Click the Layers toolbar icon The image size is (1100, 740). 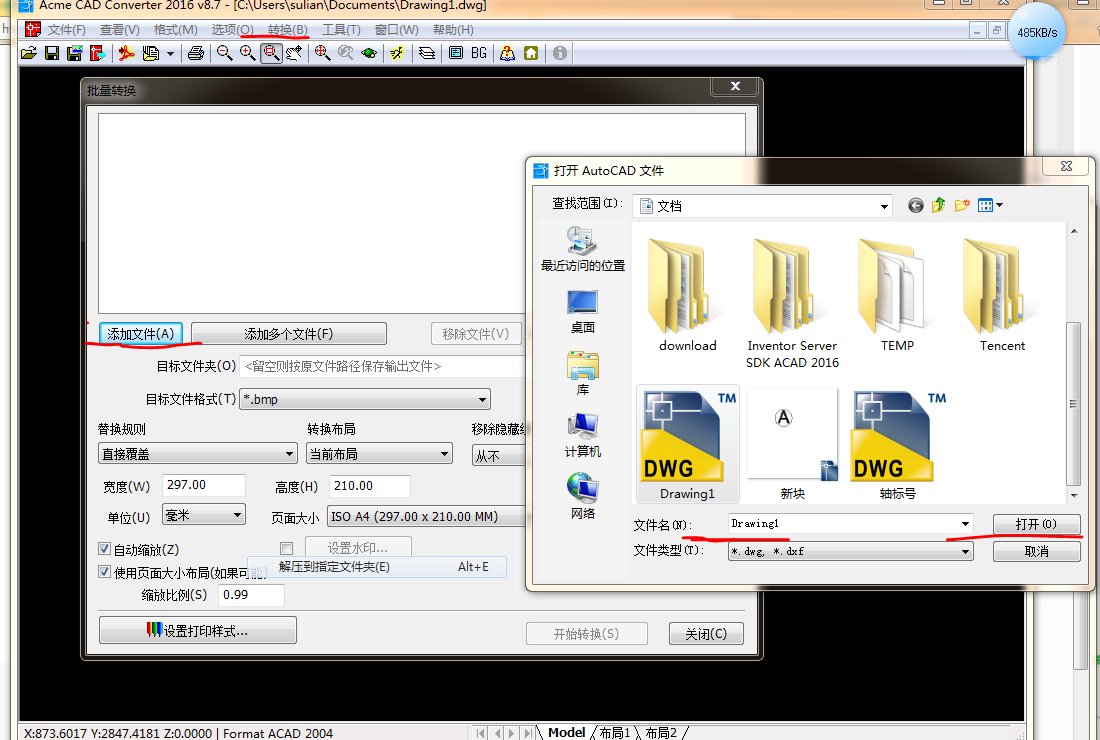428,54
